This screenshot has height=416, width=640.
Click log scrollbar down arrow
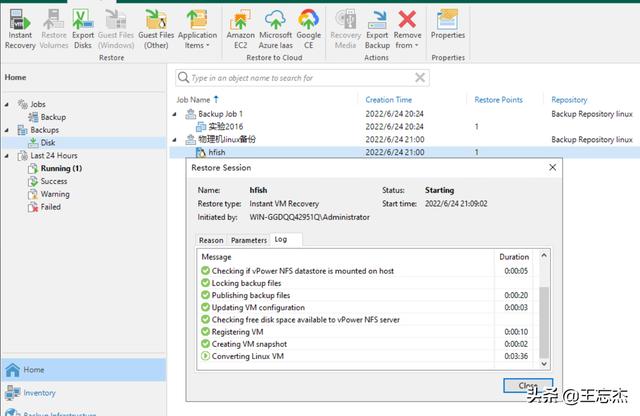544,364
